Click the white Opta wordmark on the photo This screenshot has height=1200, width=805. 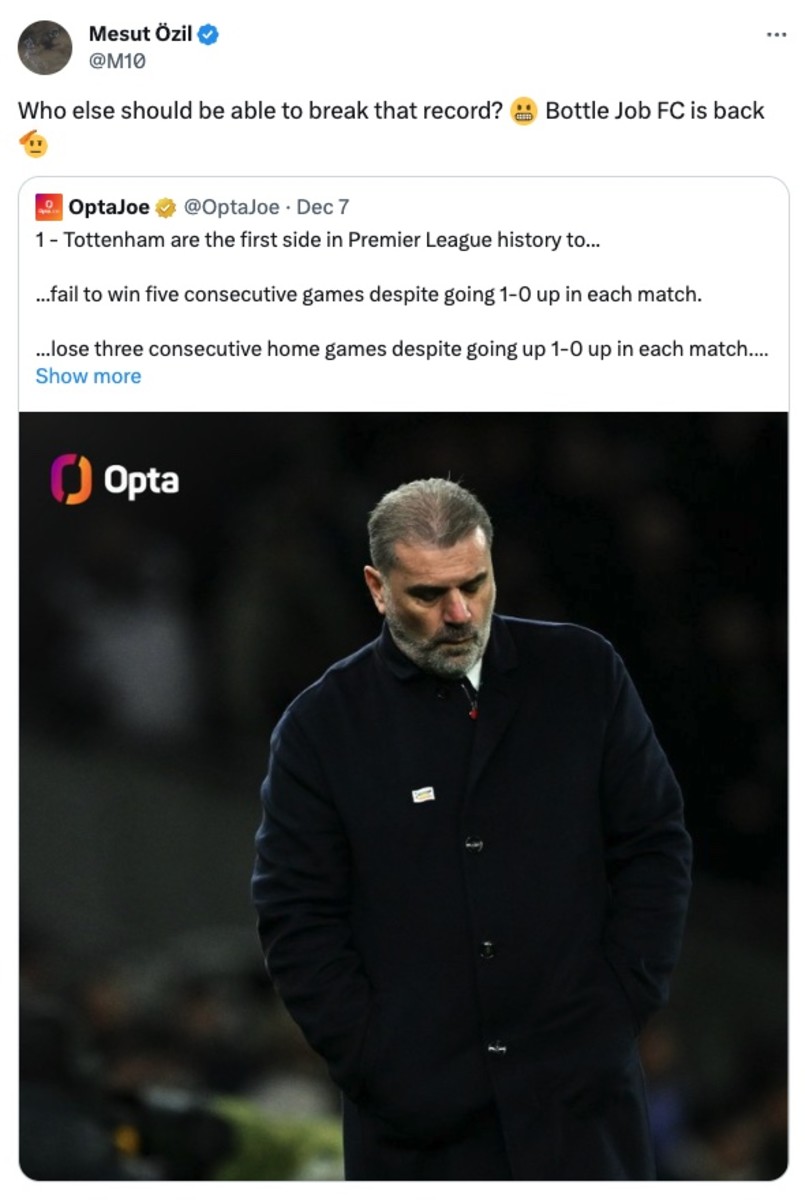(x=141, y=481)
